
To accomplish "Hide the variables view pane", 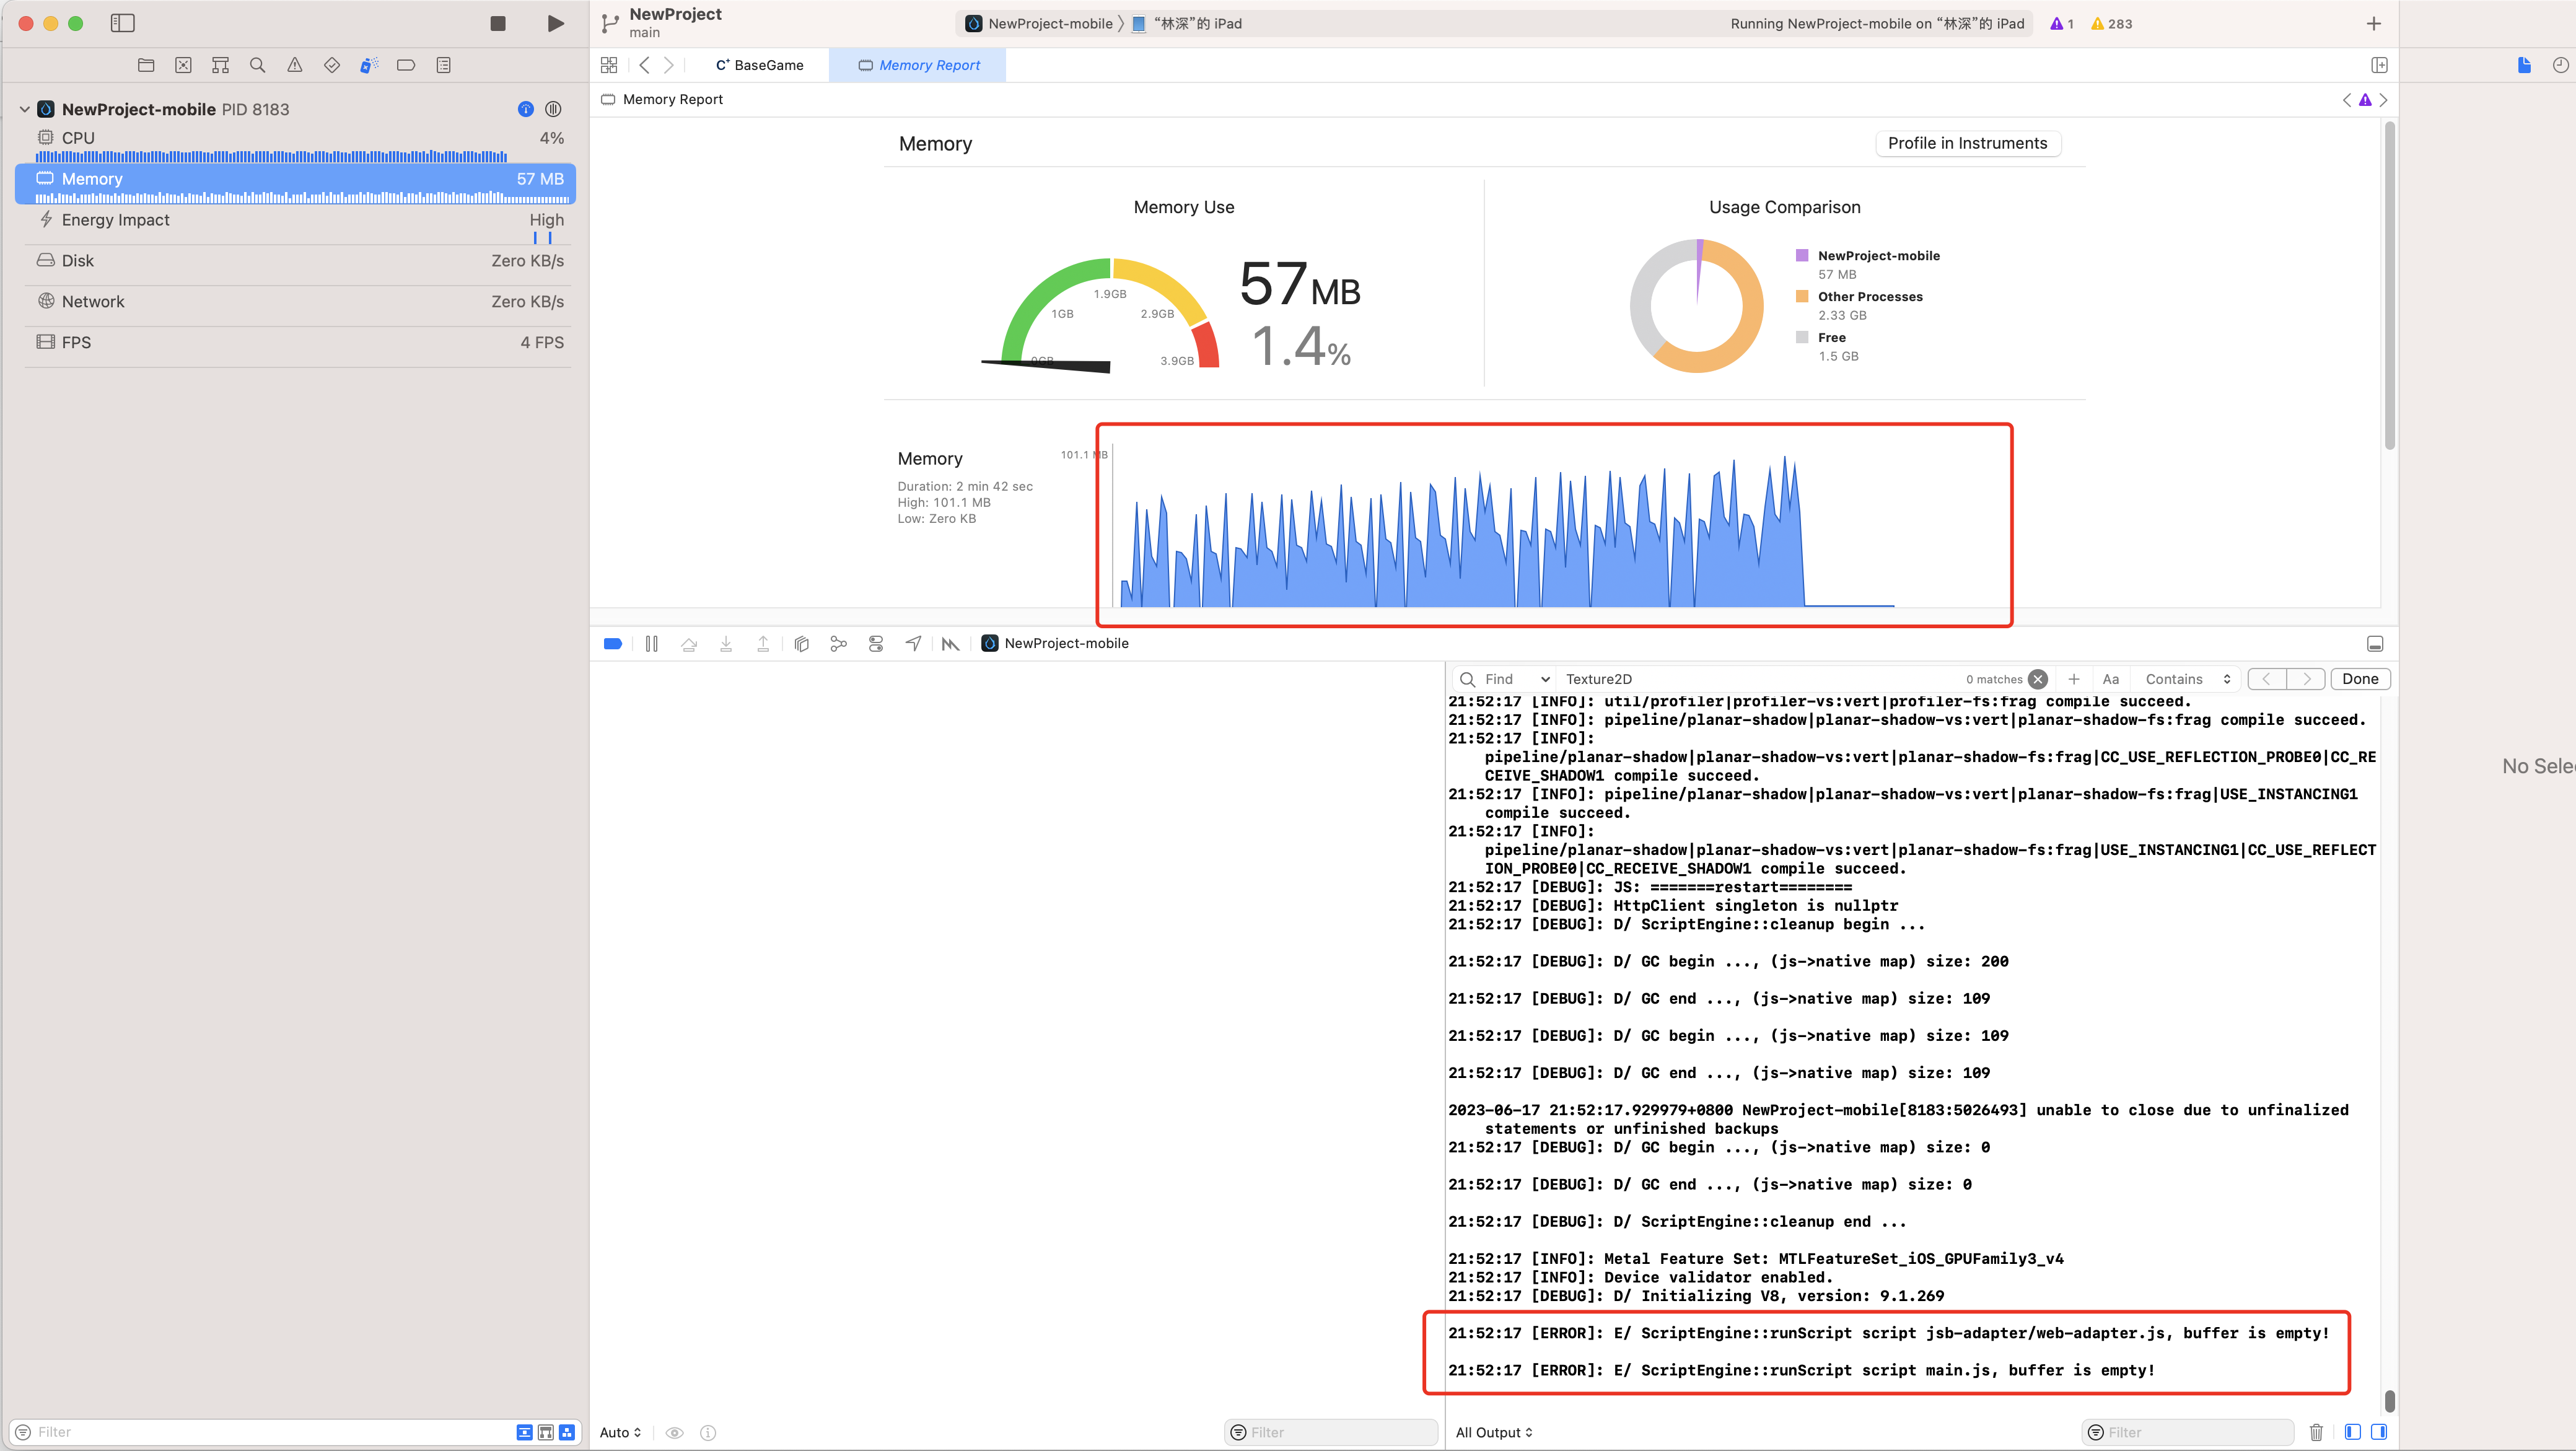I will point(2352,1432).
